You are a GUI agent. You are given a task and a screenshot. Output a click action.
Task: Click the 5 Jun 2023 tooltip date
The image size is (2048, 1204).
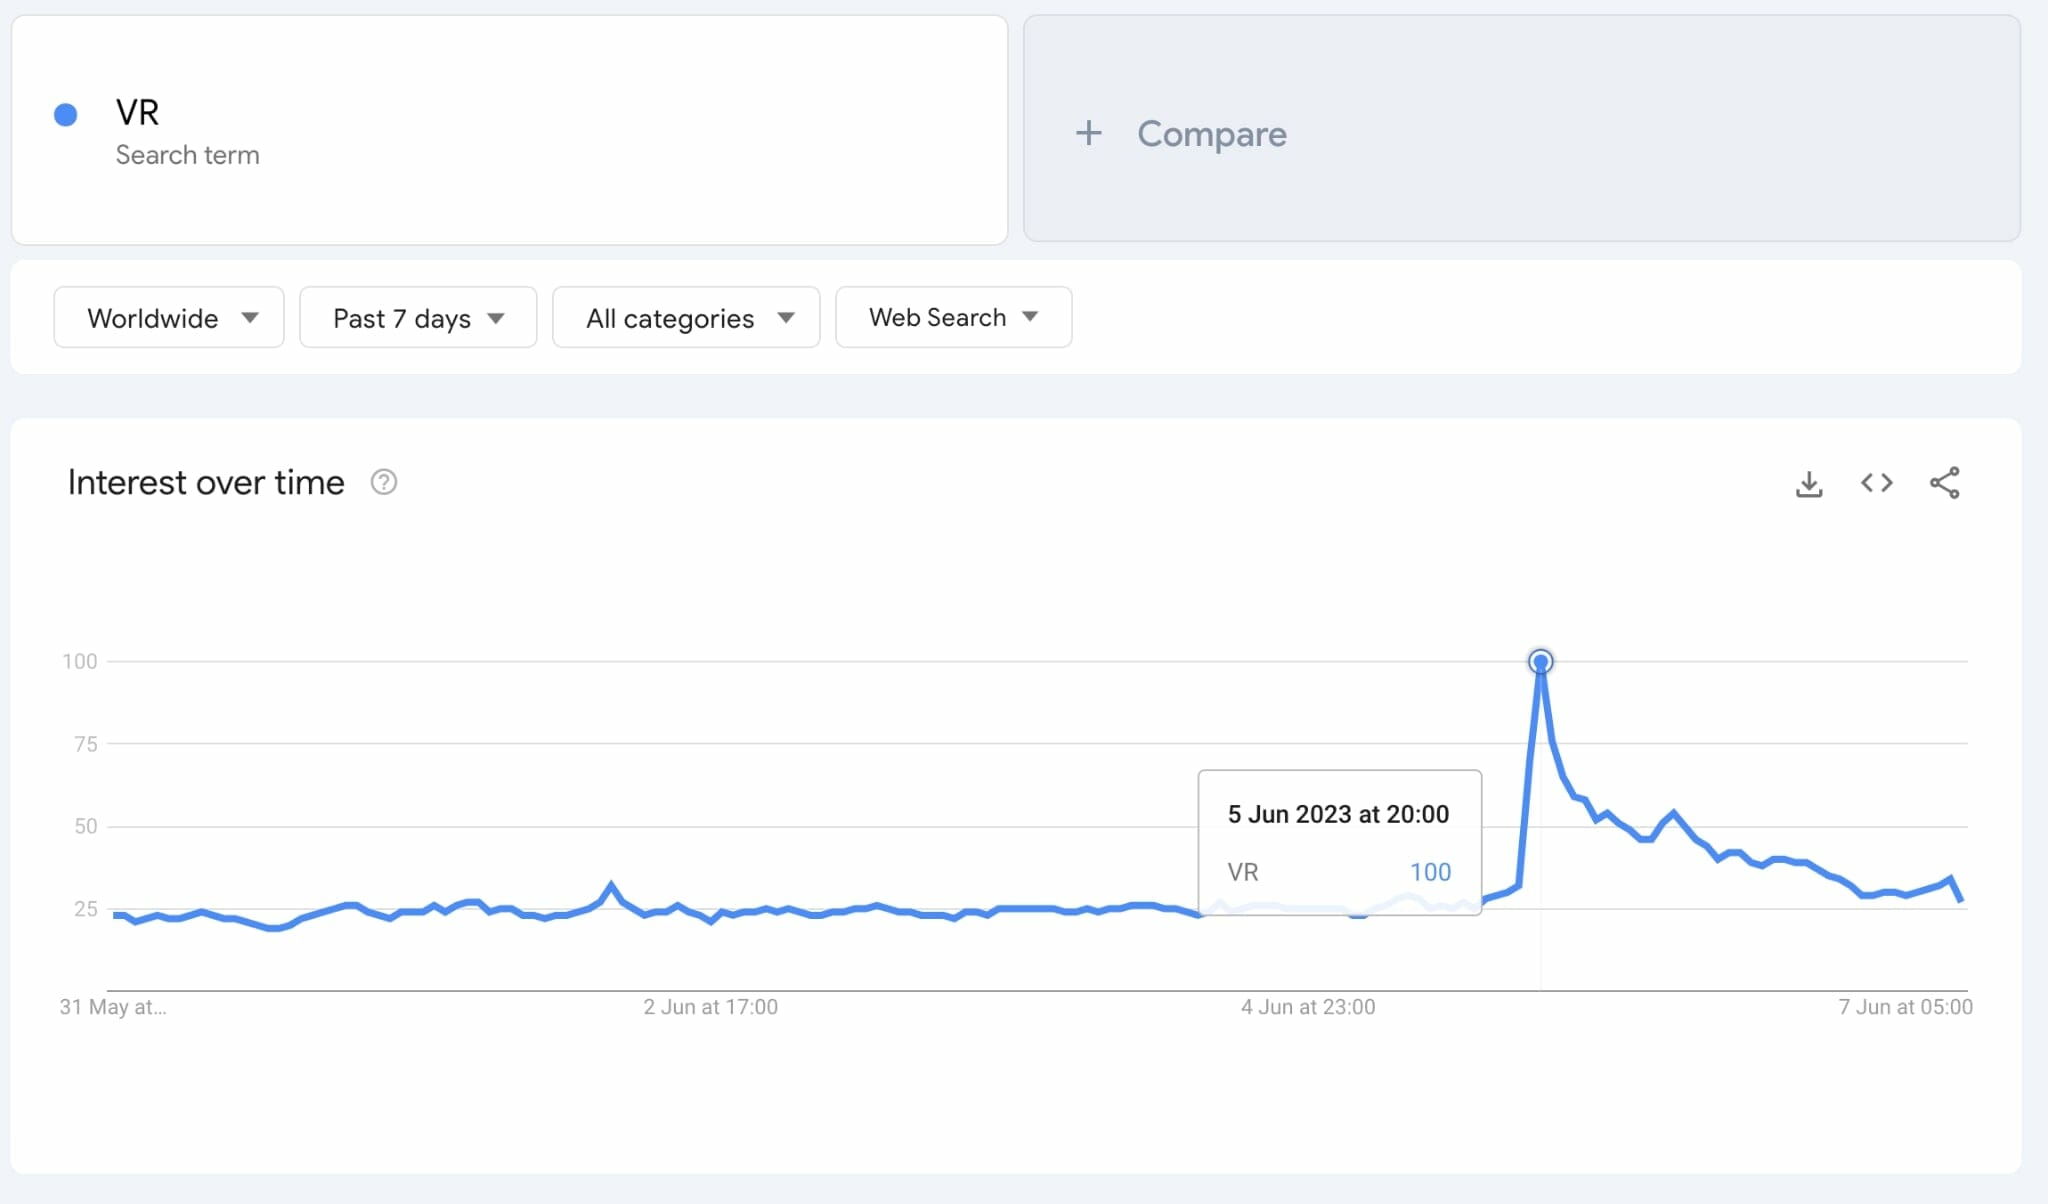pos(1338,814)
